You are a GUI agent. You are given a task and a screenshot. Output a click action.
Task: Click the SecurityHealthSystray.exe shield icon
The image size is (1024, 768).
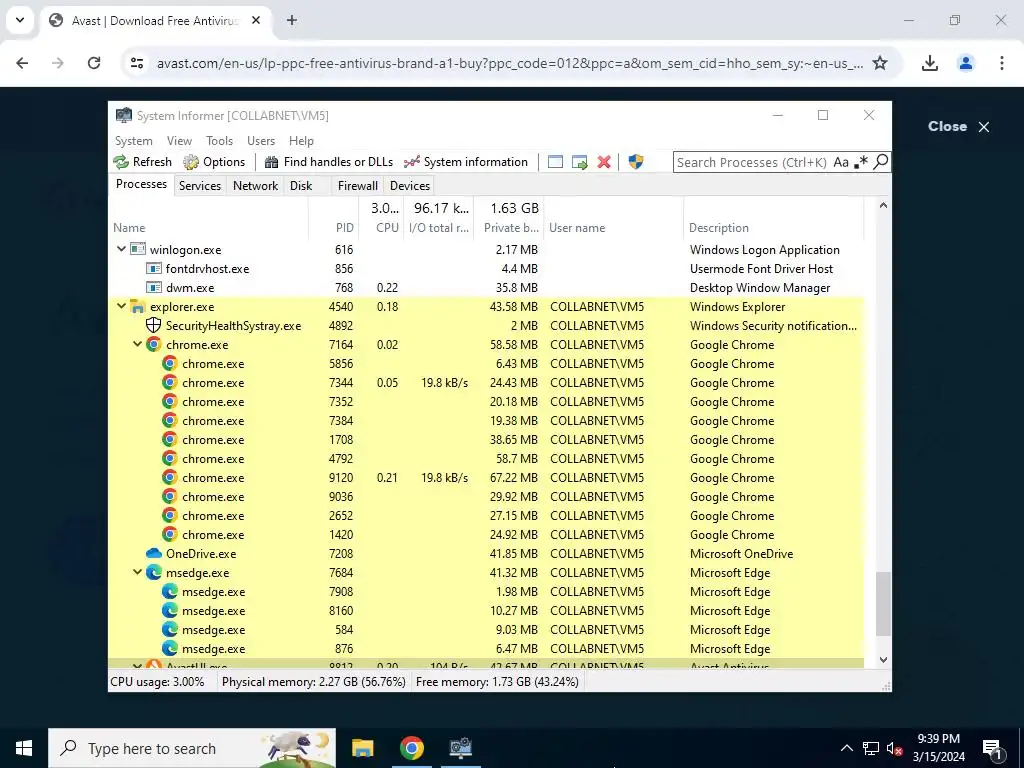pos(153,325)
